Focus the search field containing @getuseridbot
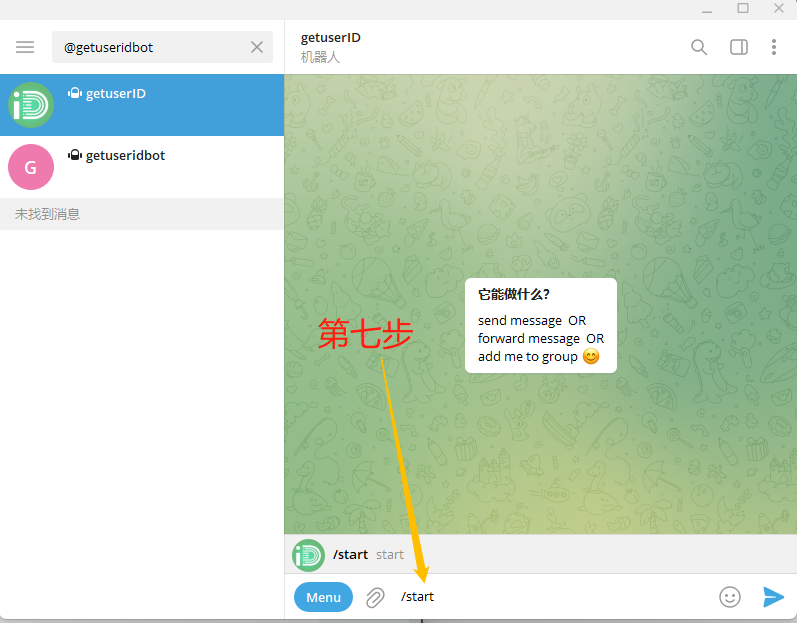 pos(162,47)
